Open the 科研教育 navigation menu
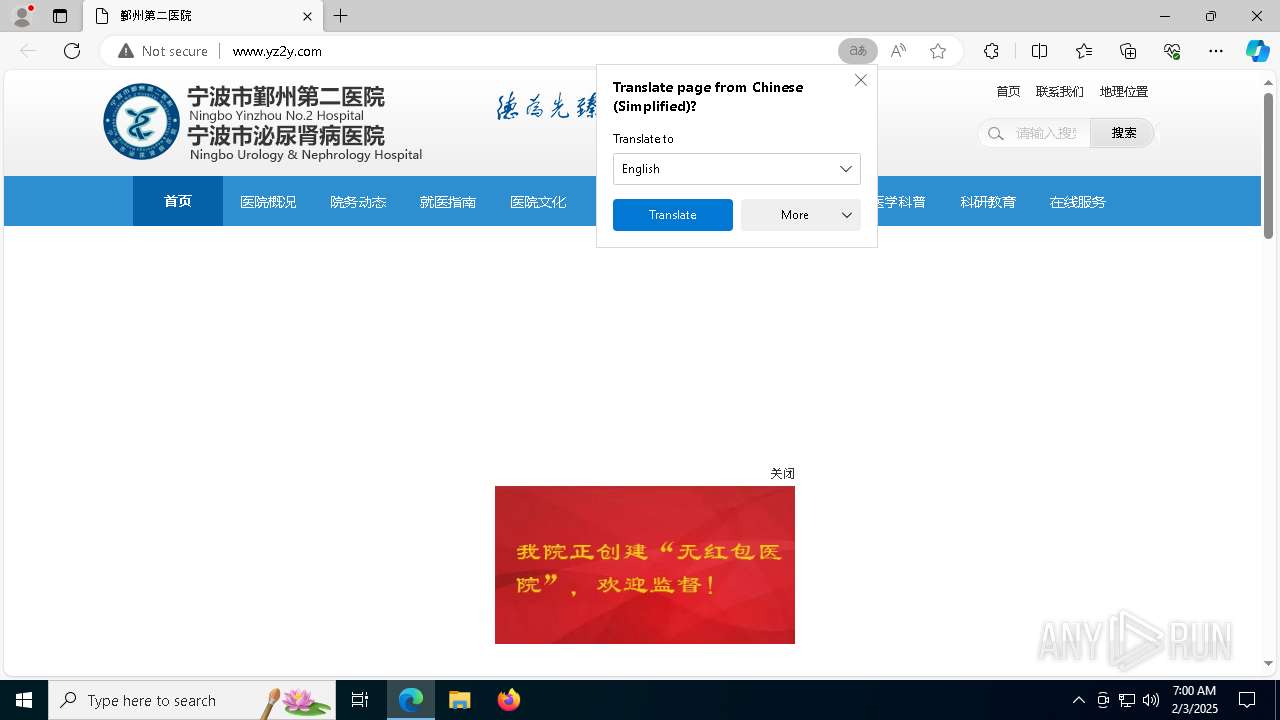 pos(988,202)
